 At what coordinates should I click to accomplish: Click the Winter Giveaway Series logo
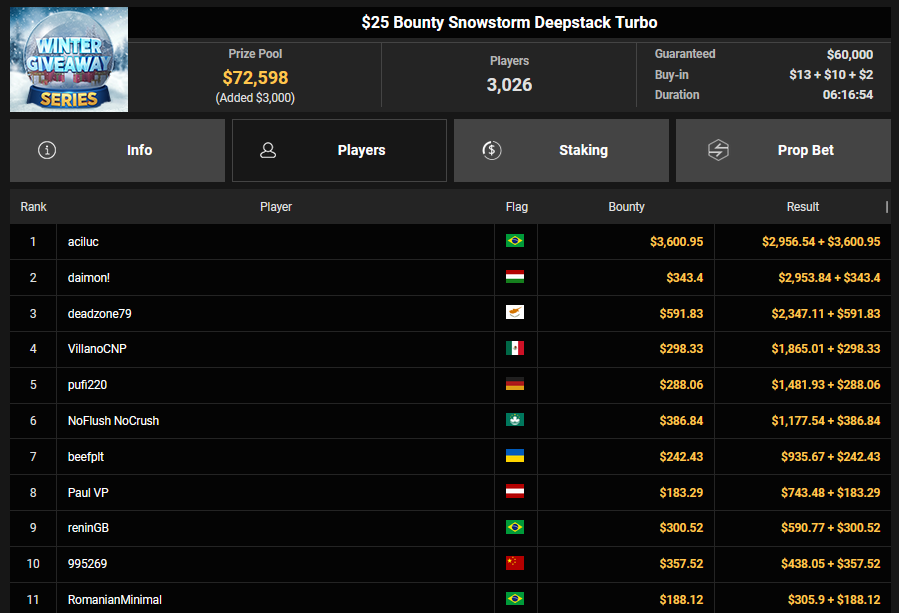[69, 60]
